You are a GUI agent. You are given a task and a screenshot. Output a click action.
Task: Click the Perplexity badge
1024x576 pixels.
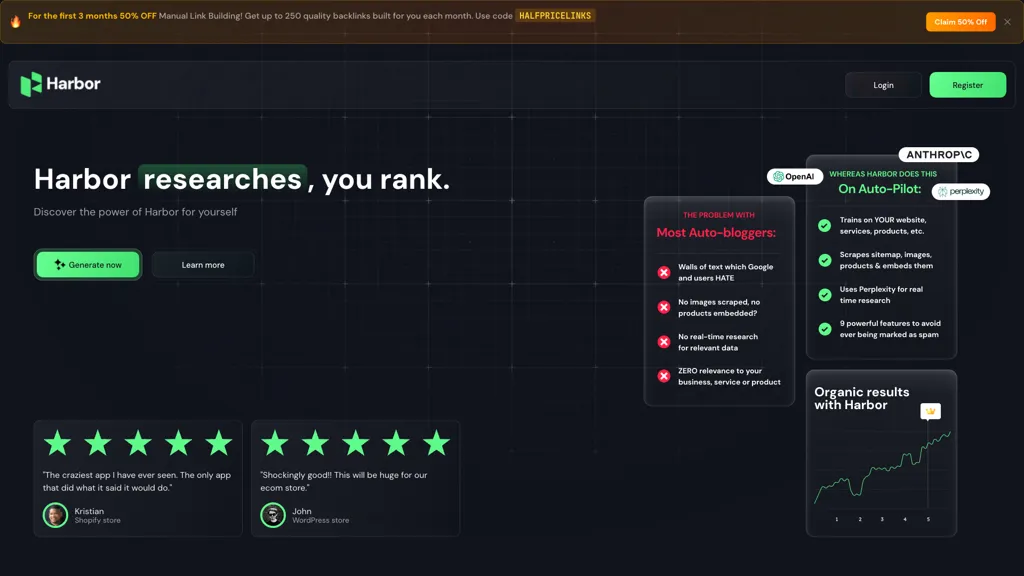click(961, 191)
